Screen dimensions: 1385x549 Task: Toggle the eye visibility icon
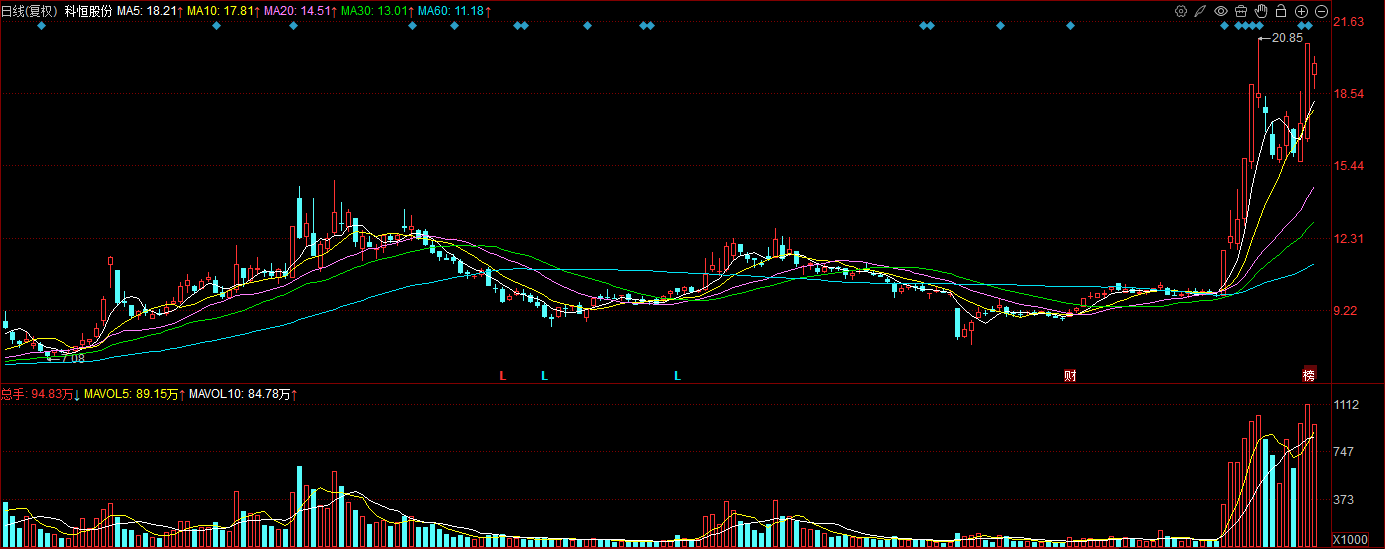tap(1221, 11)
